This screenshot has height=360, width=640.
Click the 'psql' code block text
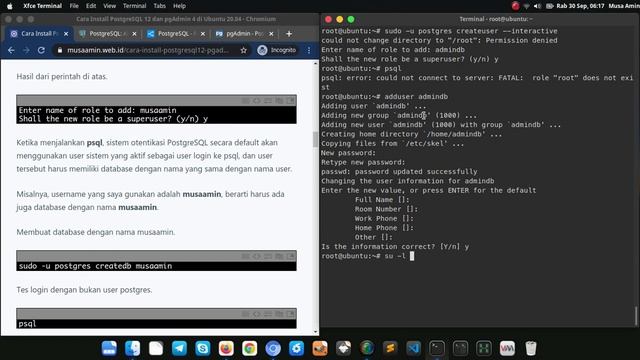(27, 324)
